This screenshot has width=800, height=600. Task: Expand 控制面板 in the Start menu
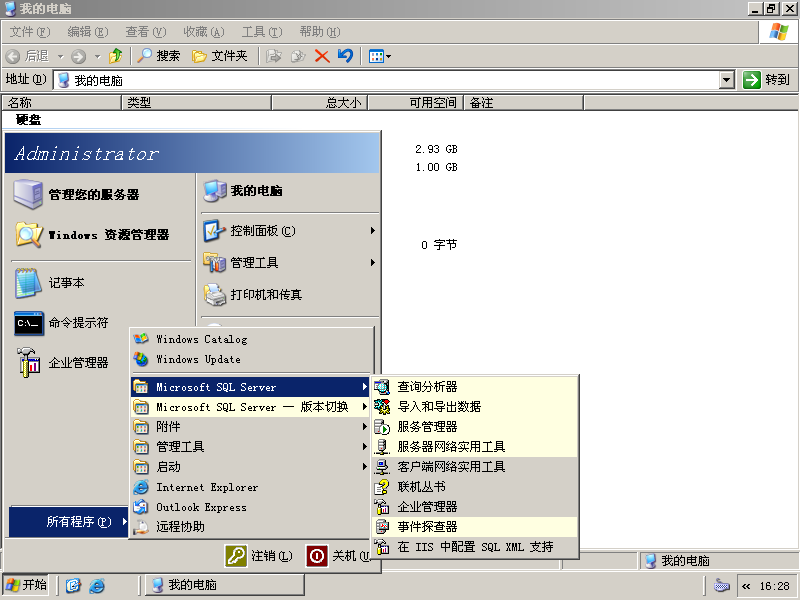click(289, 231)
